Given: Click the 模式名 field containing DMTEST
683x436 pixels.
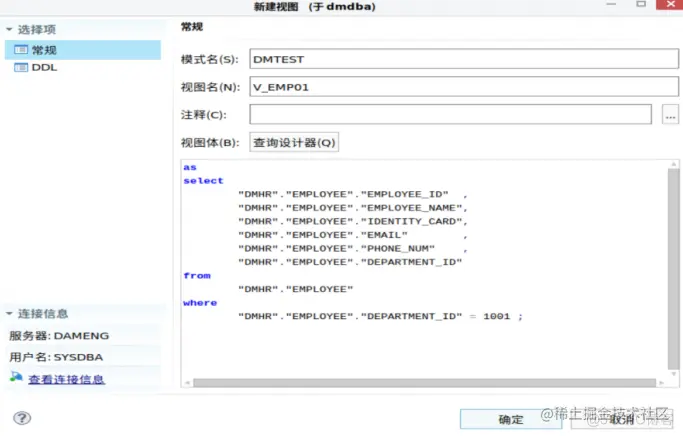Looking at the screenshot, I should click(x=464, y=59).
